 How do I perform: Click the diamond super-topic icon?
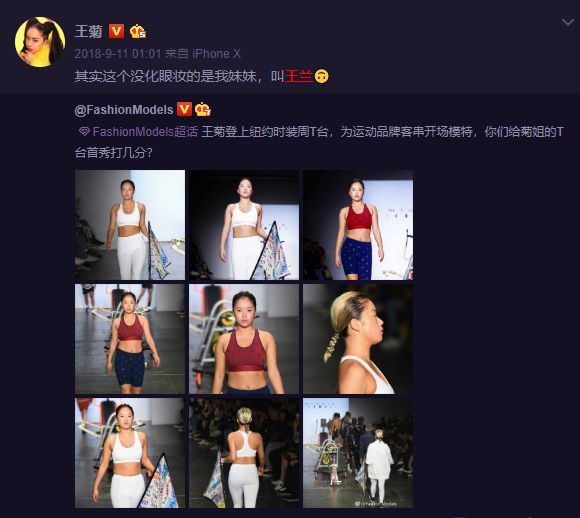tap(84, 131)
